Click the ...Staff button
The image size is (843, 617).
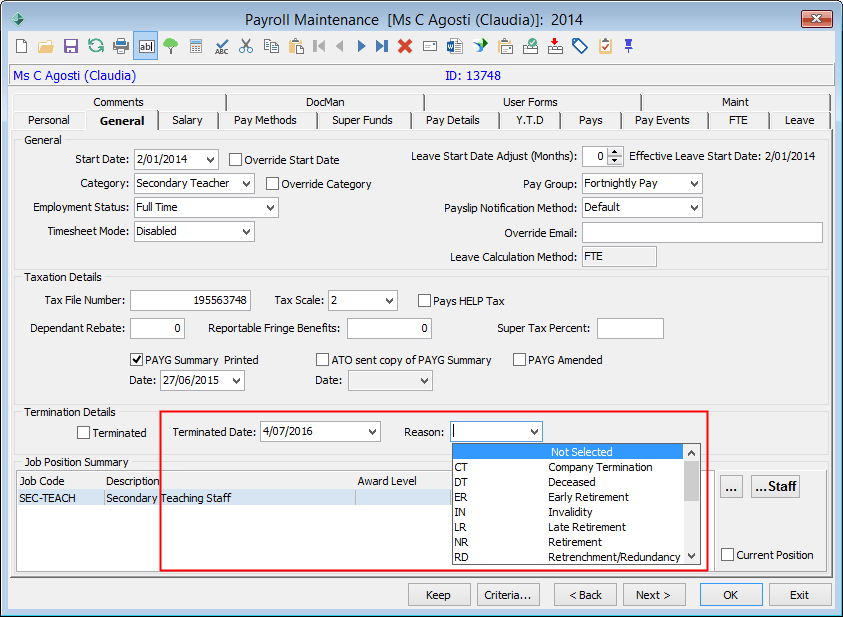click(x=775, y=486)
